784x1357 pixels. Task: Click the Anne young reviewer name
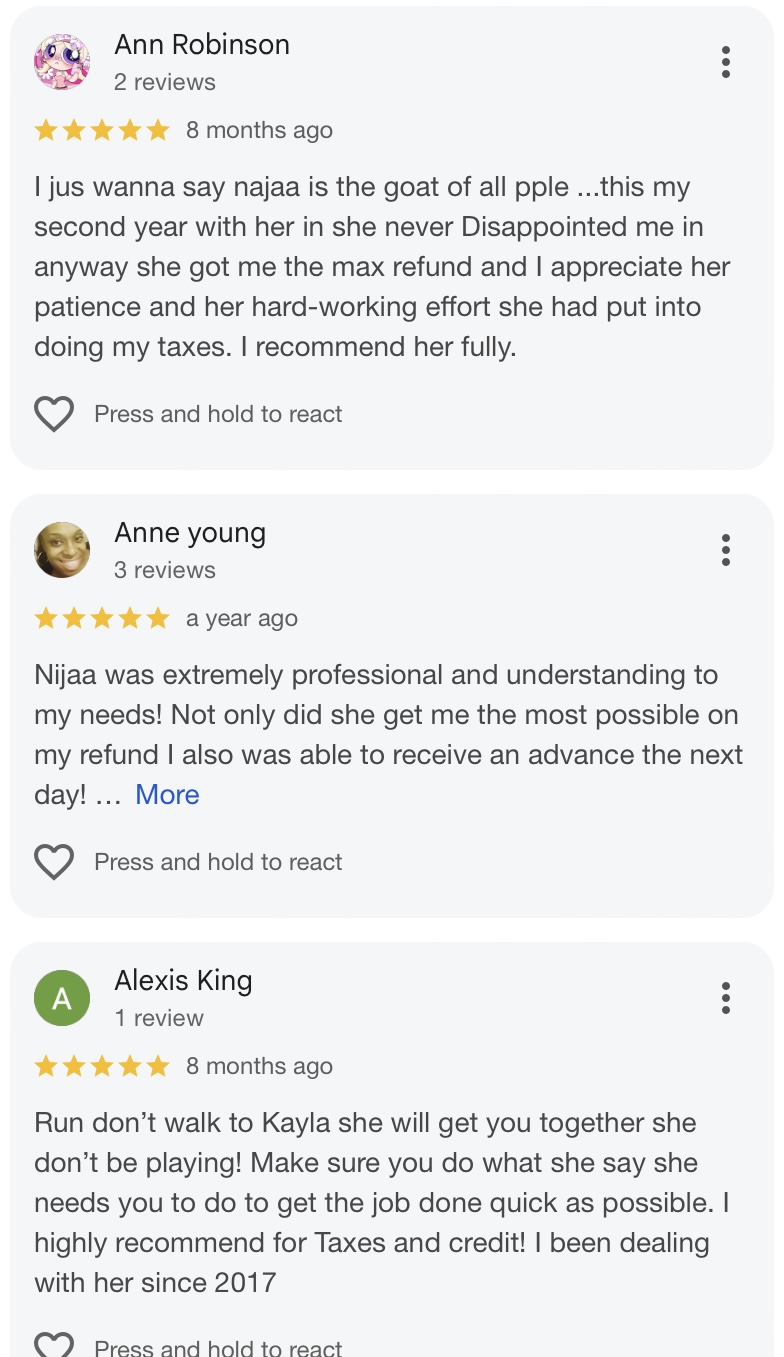coord(190,533)
